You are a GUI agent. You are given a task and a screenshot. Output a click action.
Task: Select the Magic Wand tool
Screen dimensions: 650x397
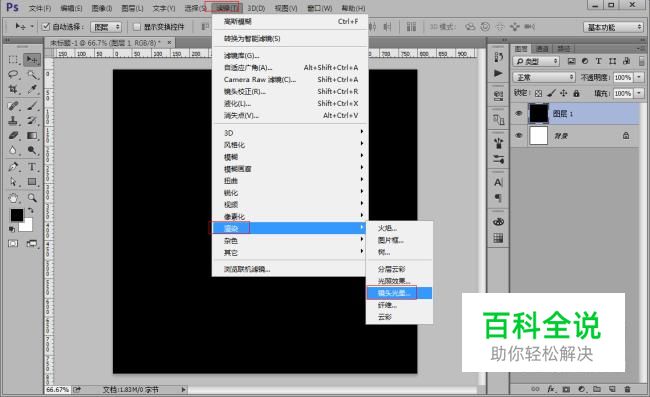(x=32, y=75)
